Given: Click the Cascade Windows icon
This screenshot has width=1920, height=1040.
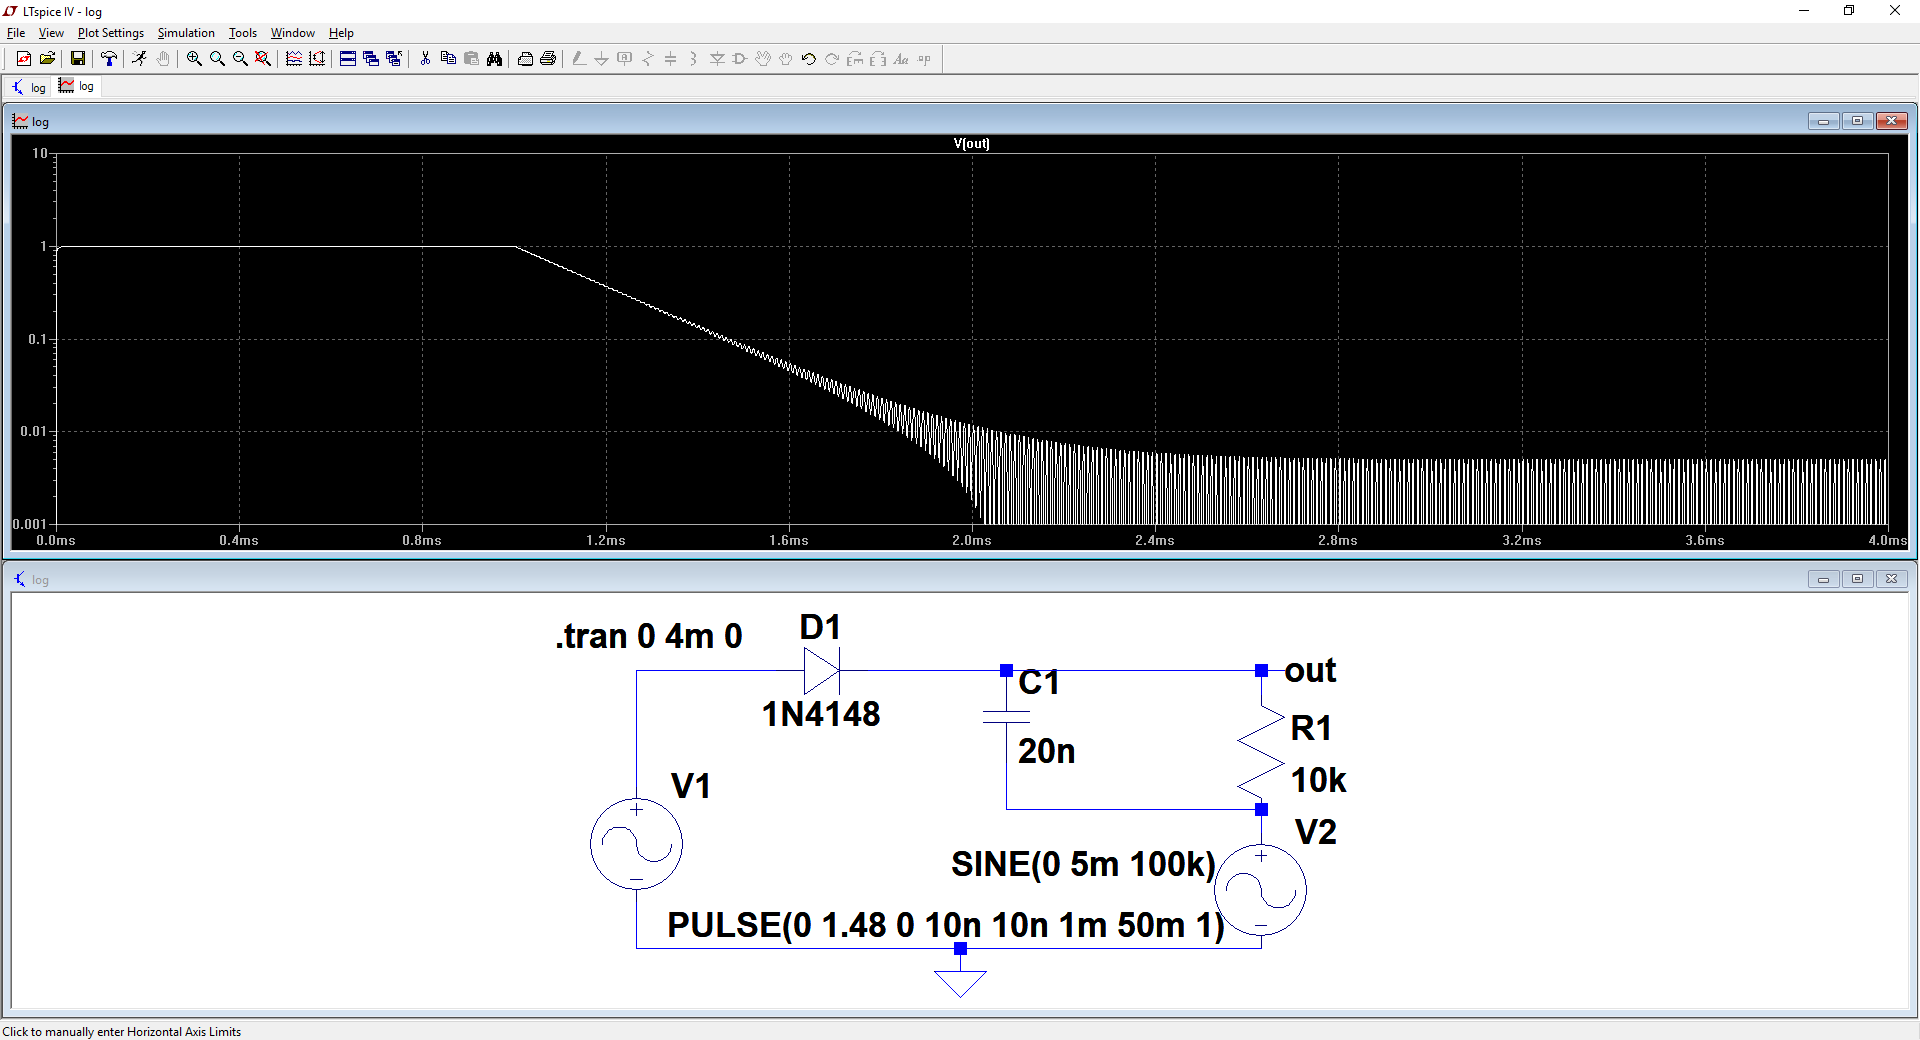Looking at the screenshot, I should coord(371,59).
